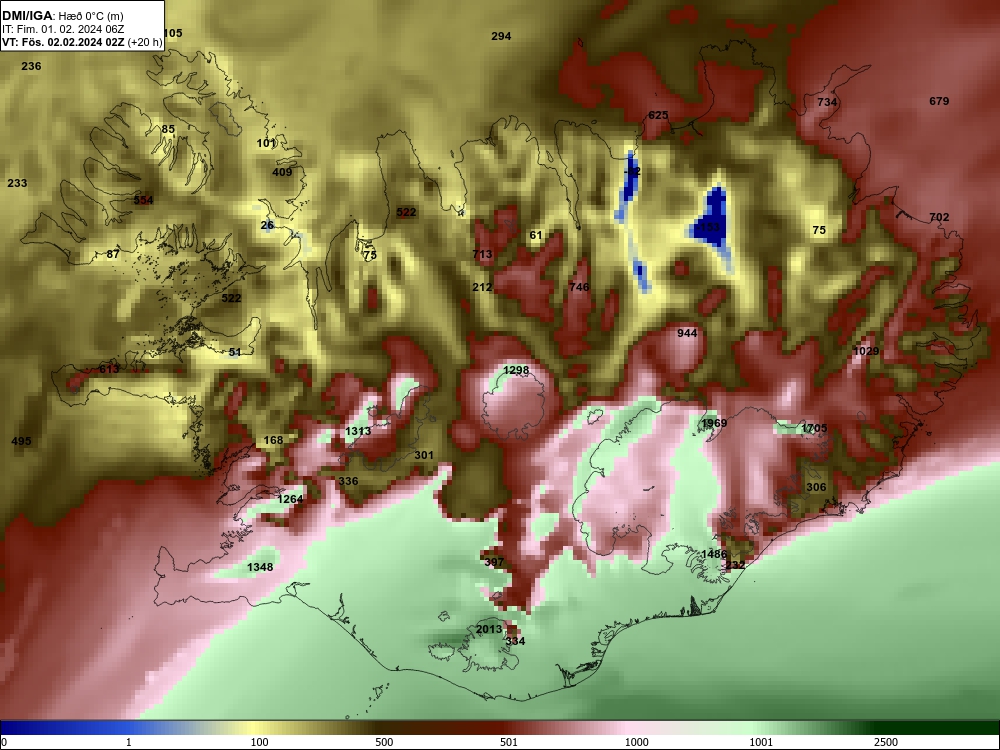
Task: Click the map value '625'
Action: [x=658, y=115]
